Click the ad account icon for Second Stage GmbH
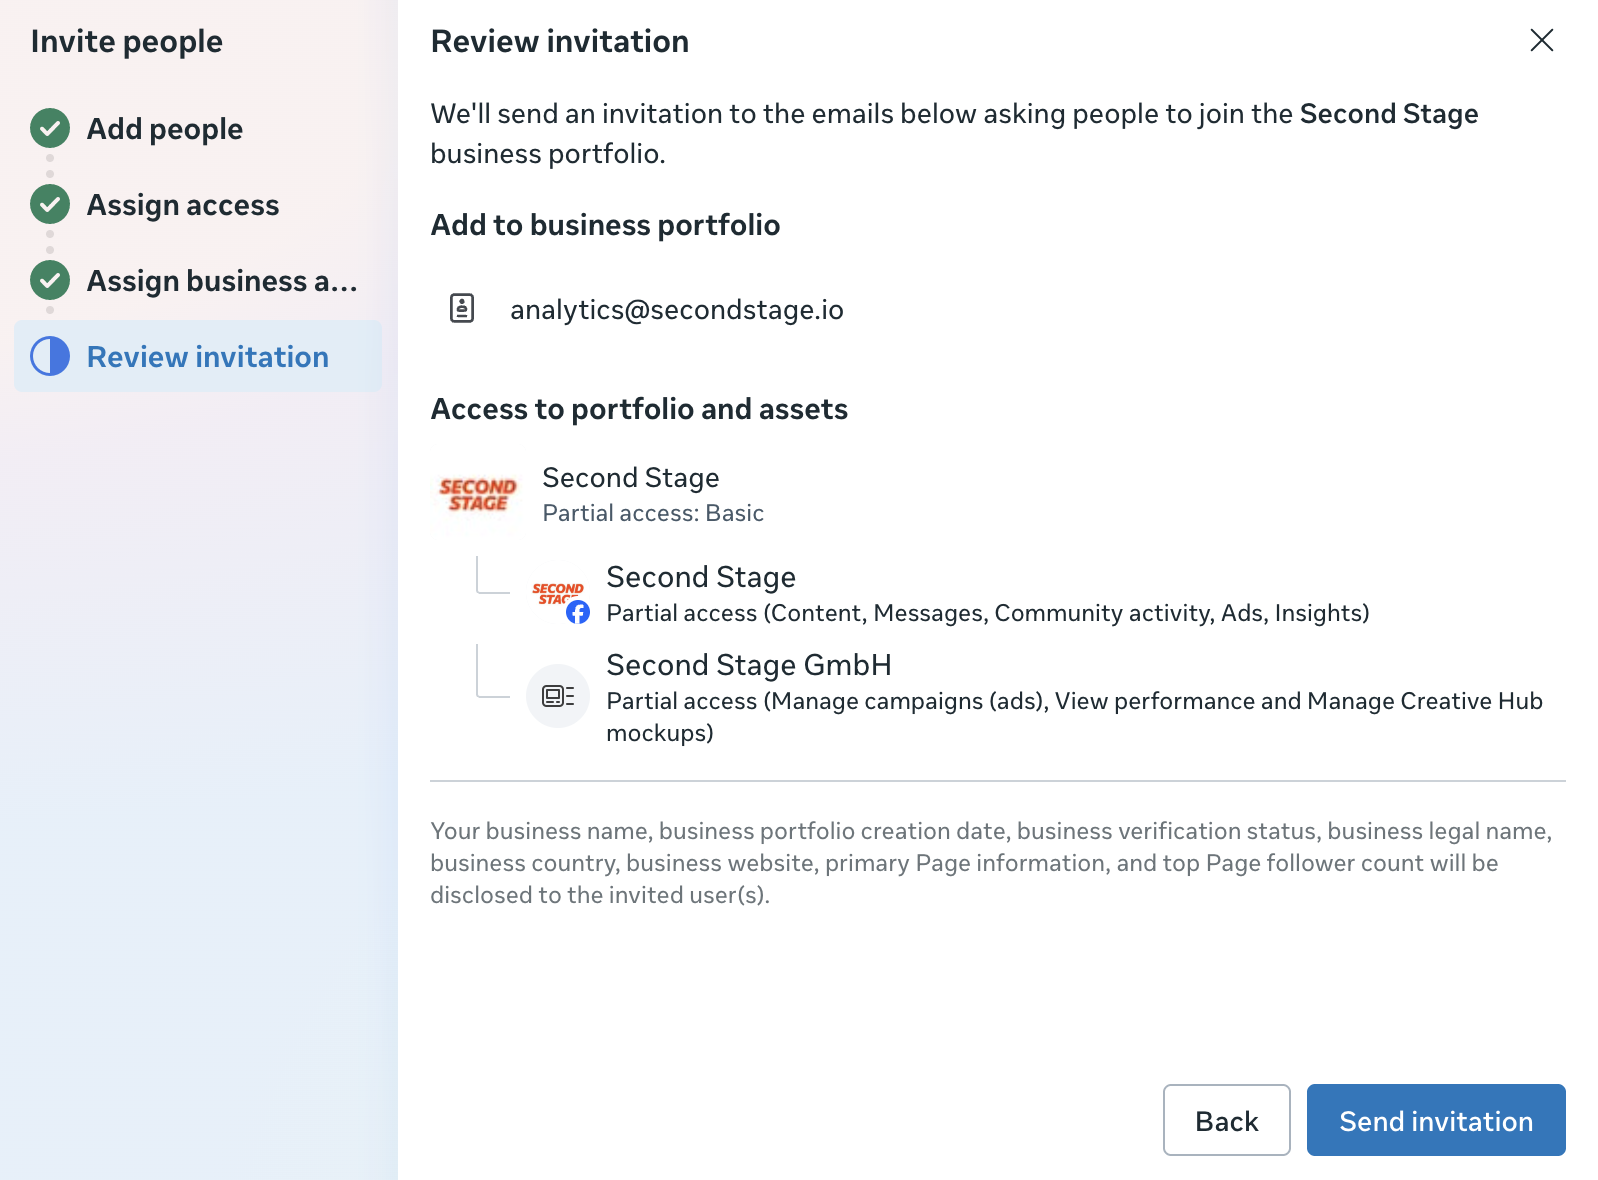 558,696
